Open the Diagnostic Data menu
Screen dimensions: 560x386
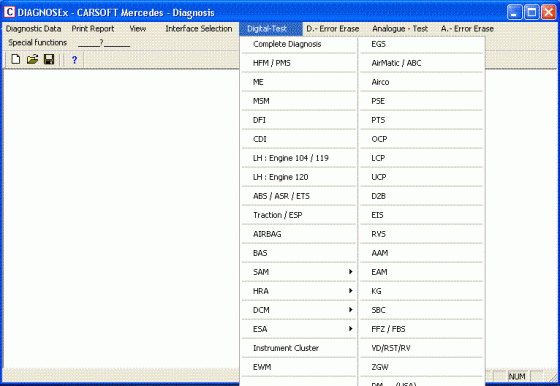pyautogui.click(x=34, y=29)
